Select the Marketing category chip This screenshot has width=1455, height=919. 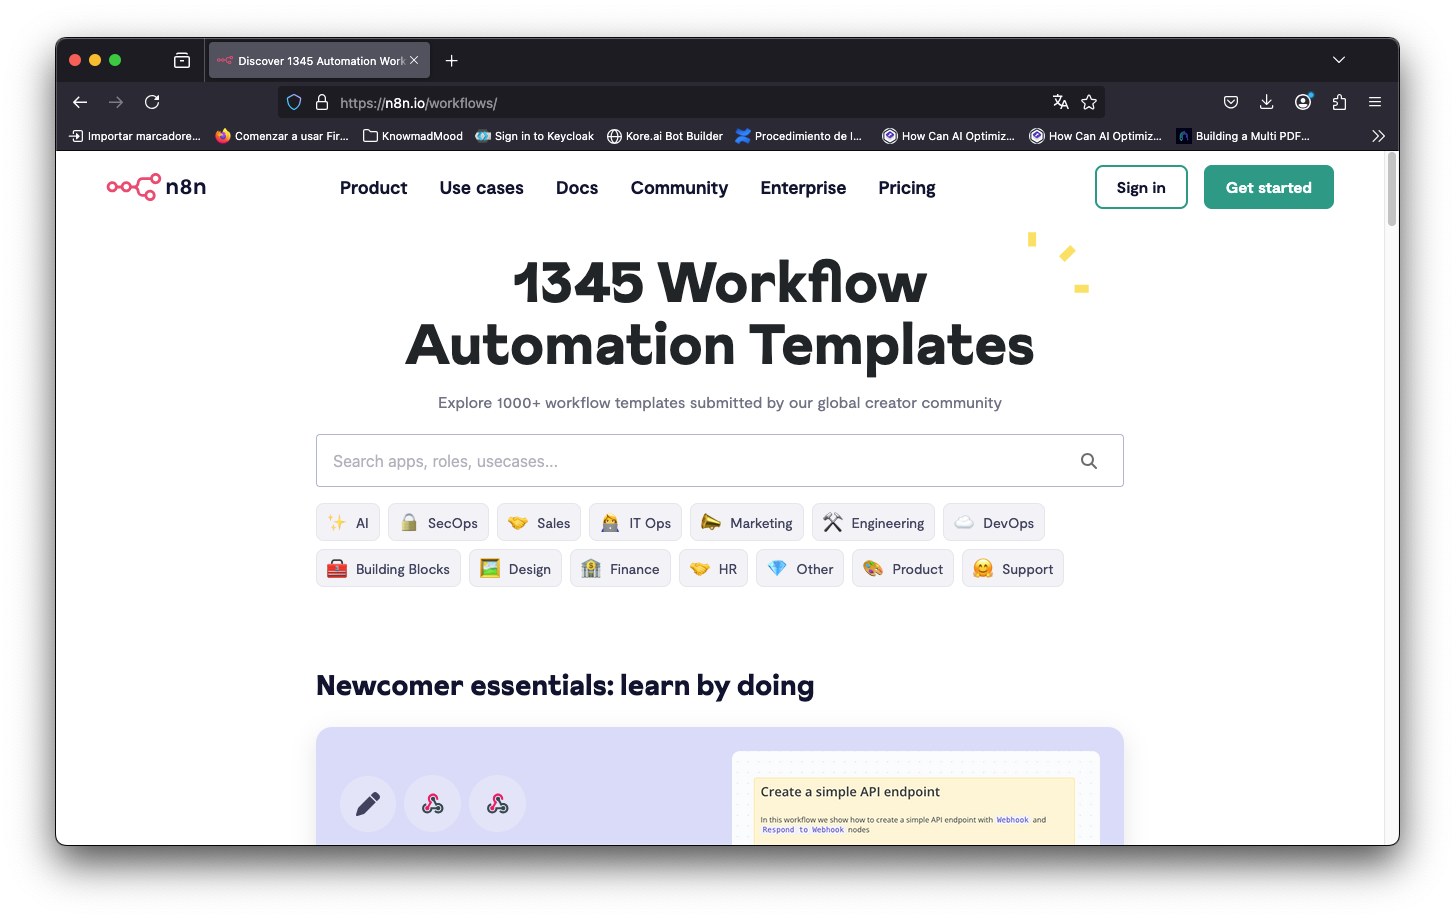[x=747, y=522]
